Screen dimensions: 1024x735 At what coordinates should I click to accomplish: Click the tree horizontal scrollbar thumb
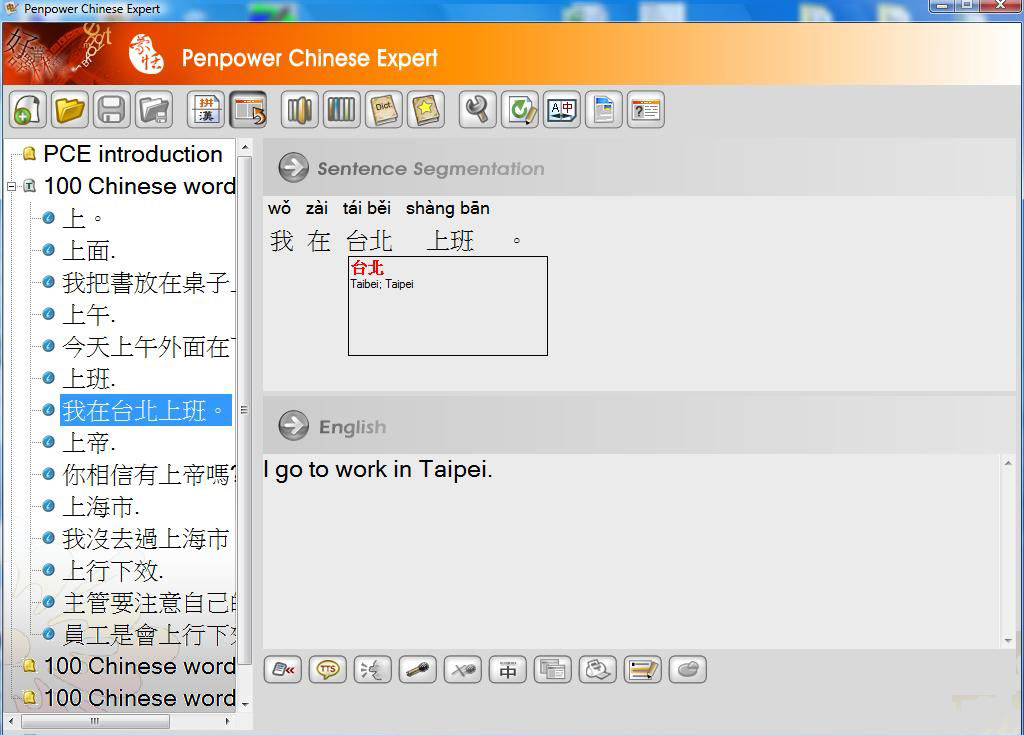pyautogui.click(x=95, y=721)
